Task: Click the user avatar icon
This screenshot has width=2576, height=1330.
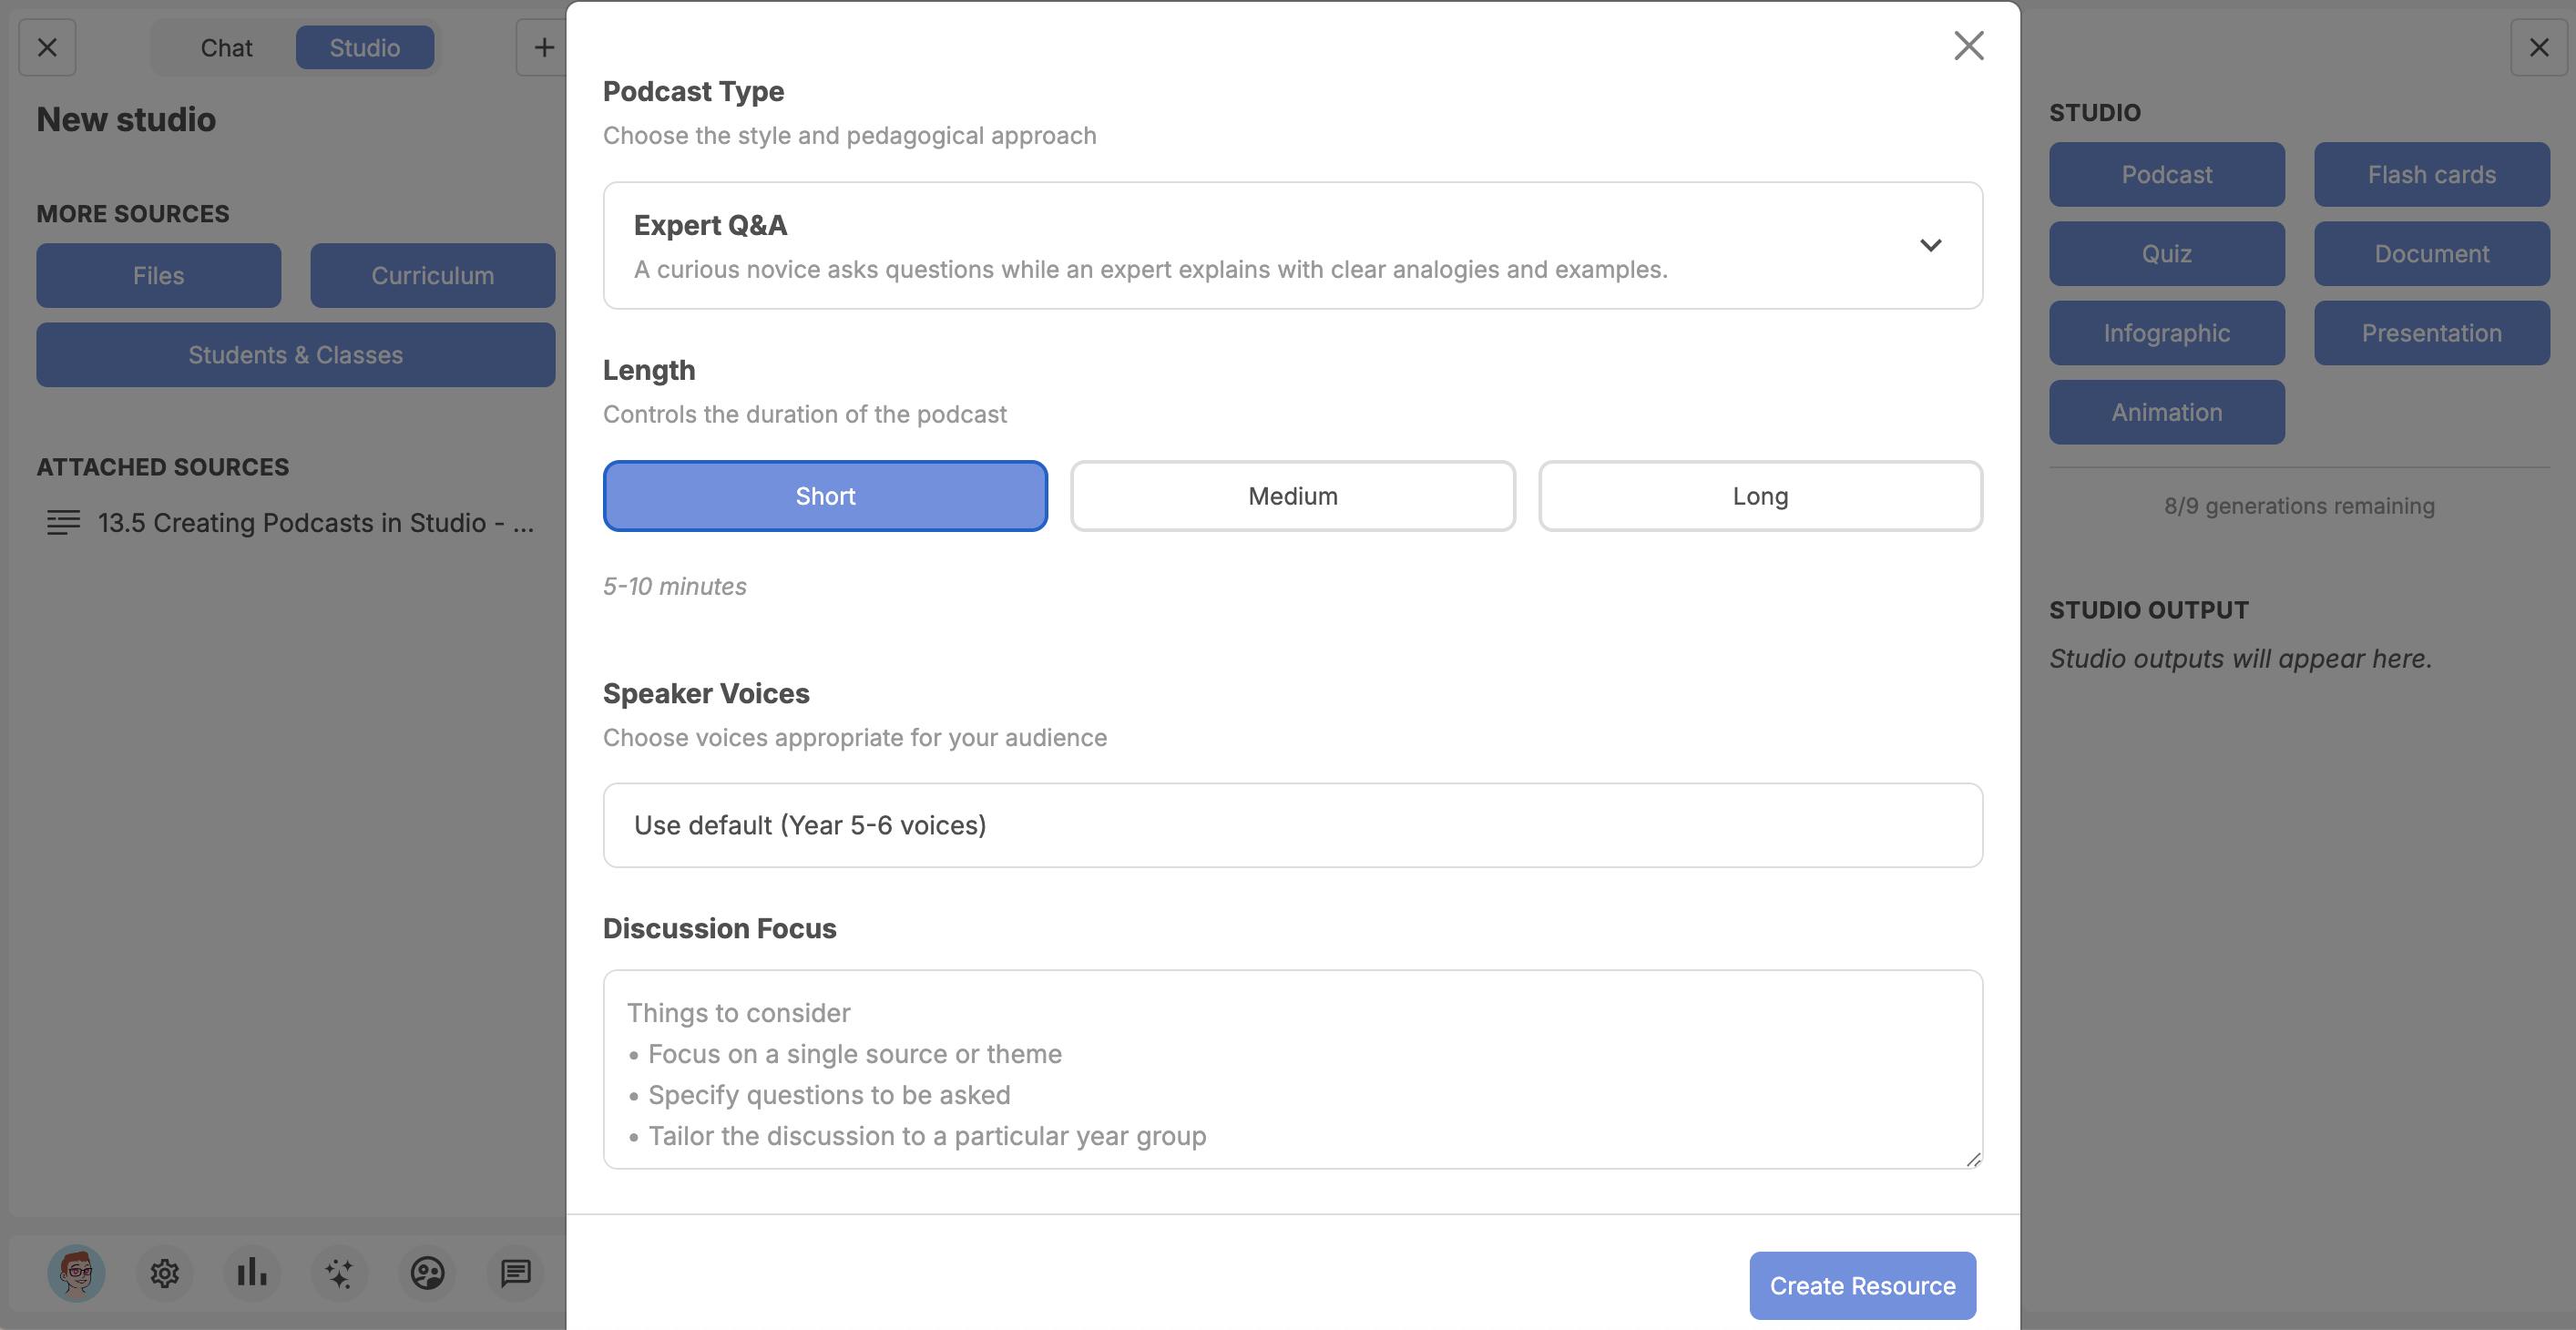Action: [x=76, y=1273]
